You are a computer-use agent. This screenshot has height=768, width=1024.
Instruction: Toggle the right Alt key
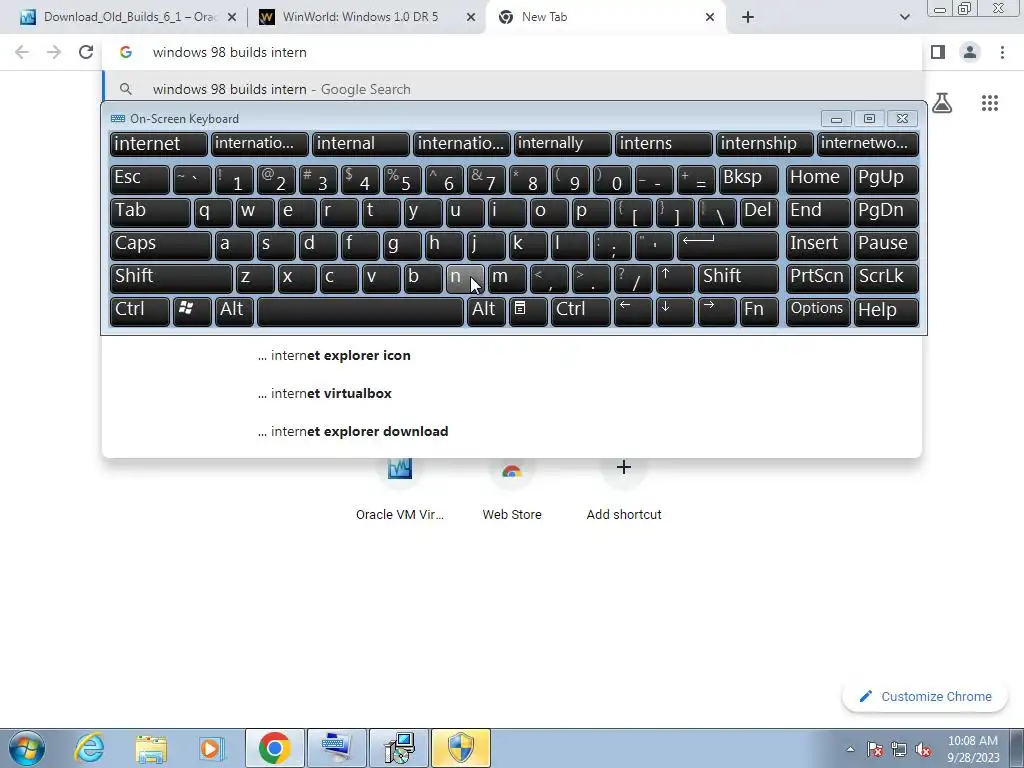pyautogui.click(x=486, y=311)
